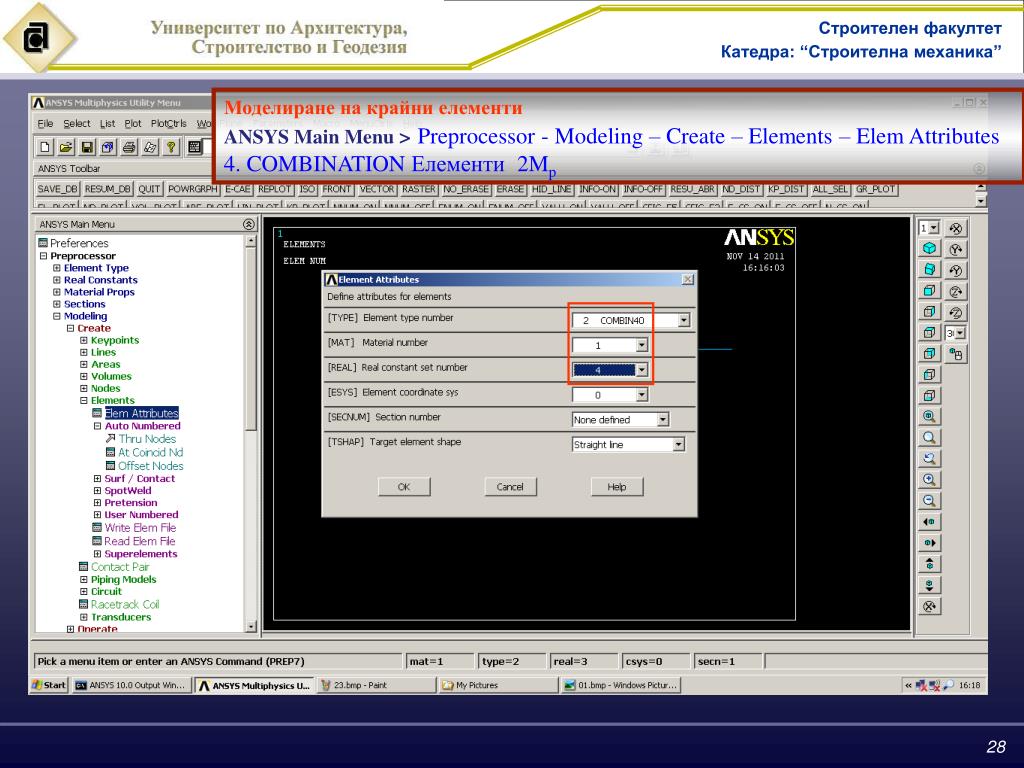
Task: Switch to Isometric view icon
Action: (x=929, y=249)
